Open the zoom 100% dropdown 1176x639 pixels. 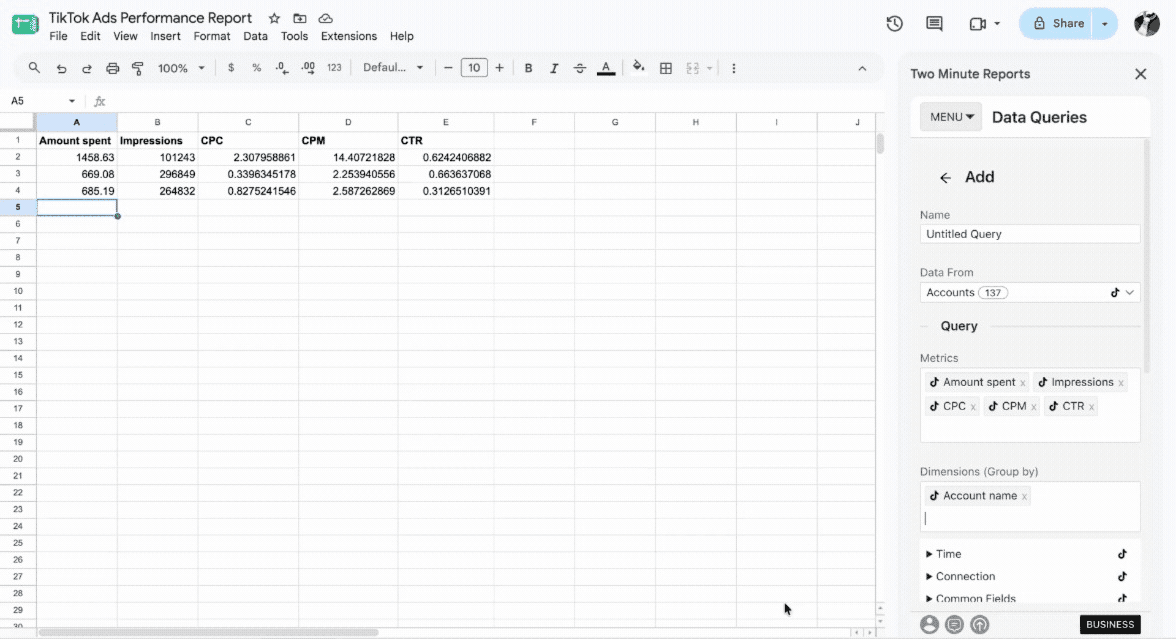[x=182, y=68]
